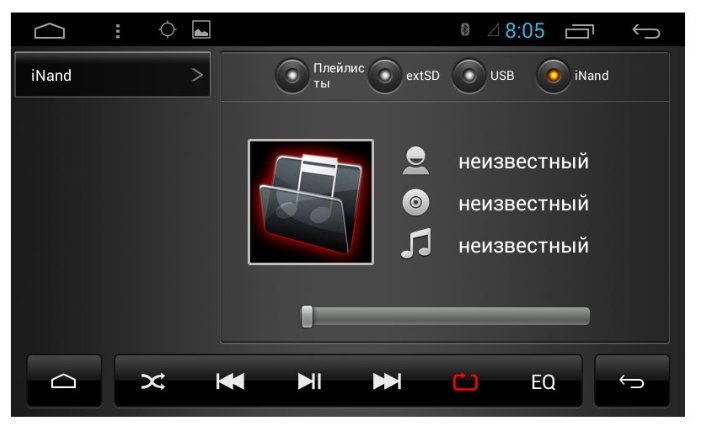Toggle the red repeat mode icon
Image resolution: width=701 pixels, height=431 pixels.
pyautogui.click(x=465, y=382)
